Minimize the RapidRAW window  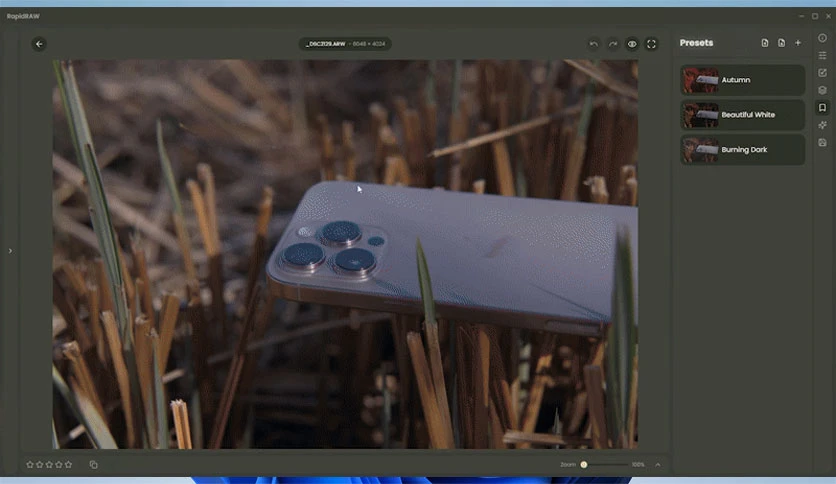pyautogui.click(x=801, y=16)
